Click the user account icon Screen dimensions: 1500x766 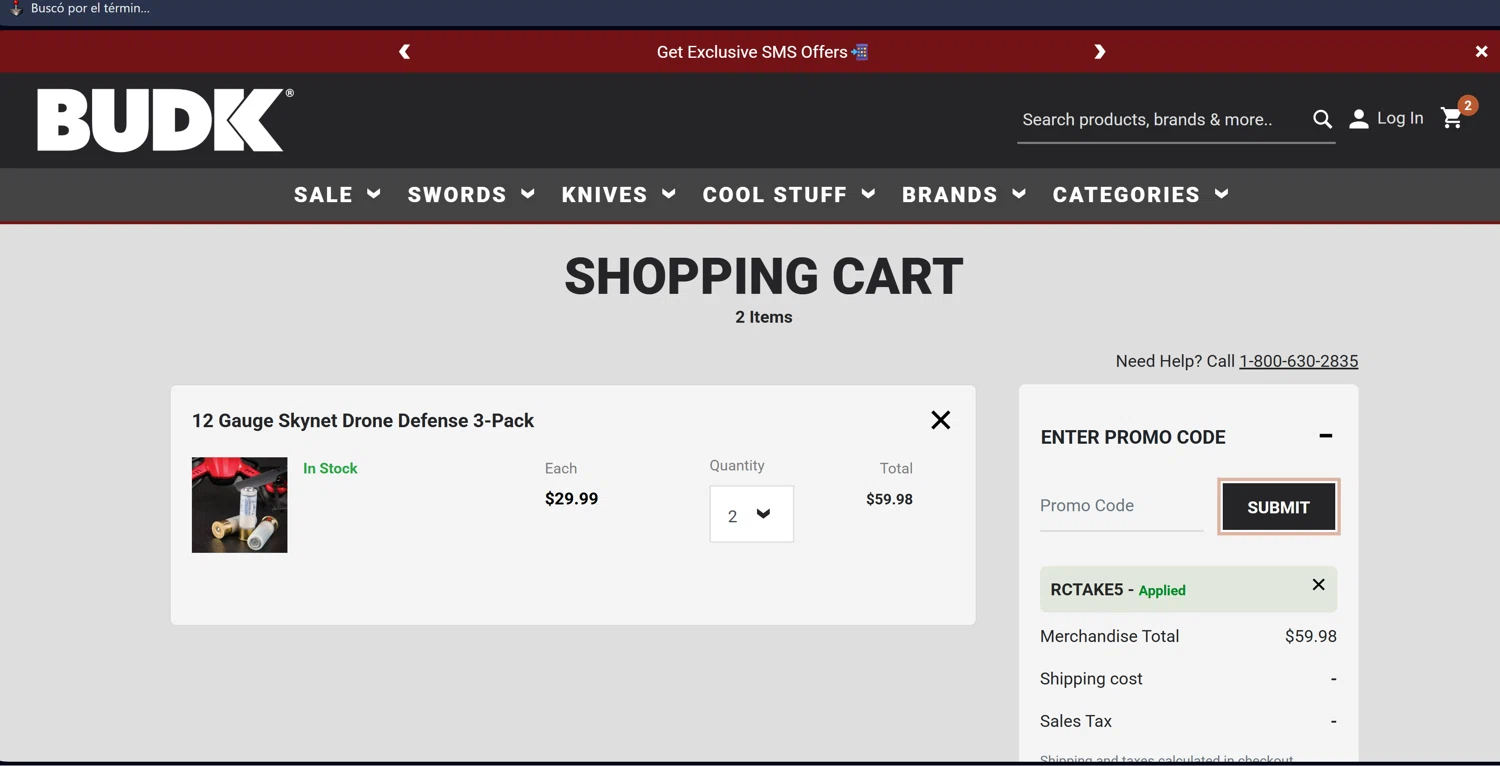click(x=1358, y=119)
